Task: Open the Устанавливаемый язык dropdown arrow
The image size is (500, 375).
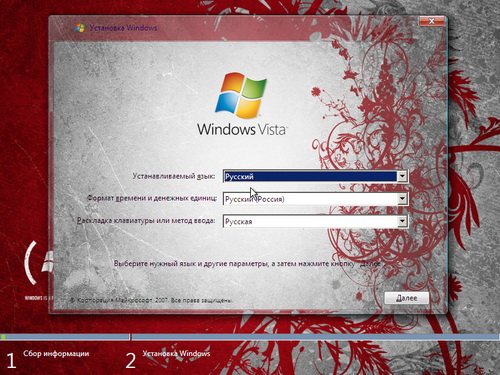Action: [402, 176]
